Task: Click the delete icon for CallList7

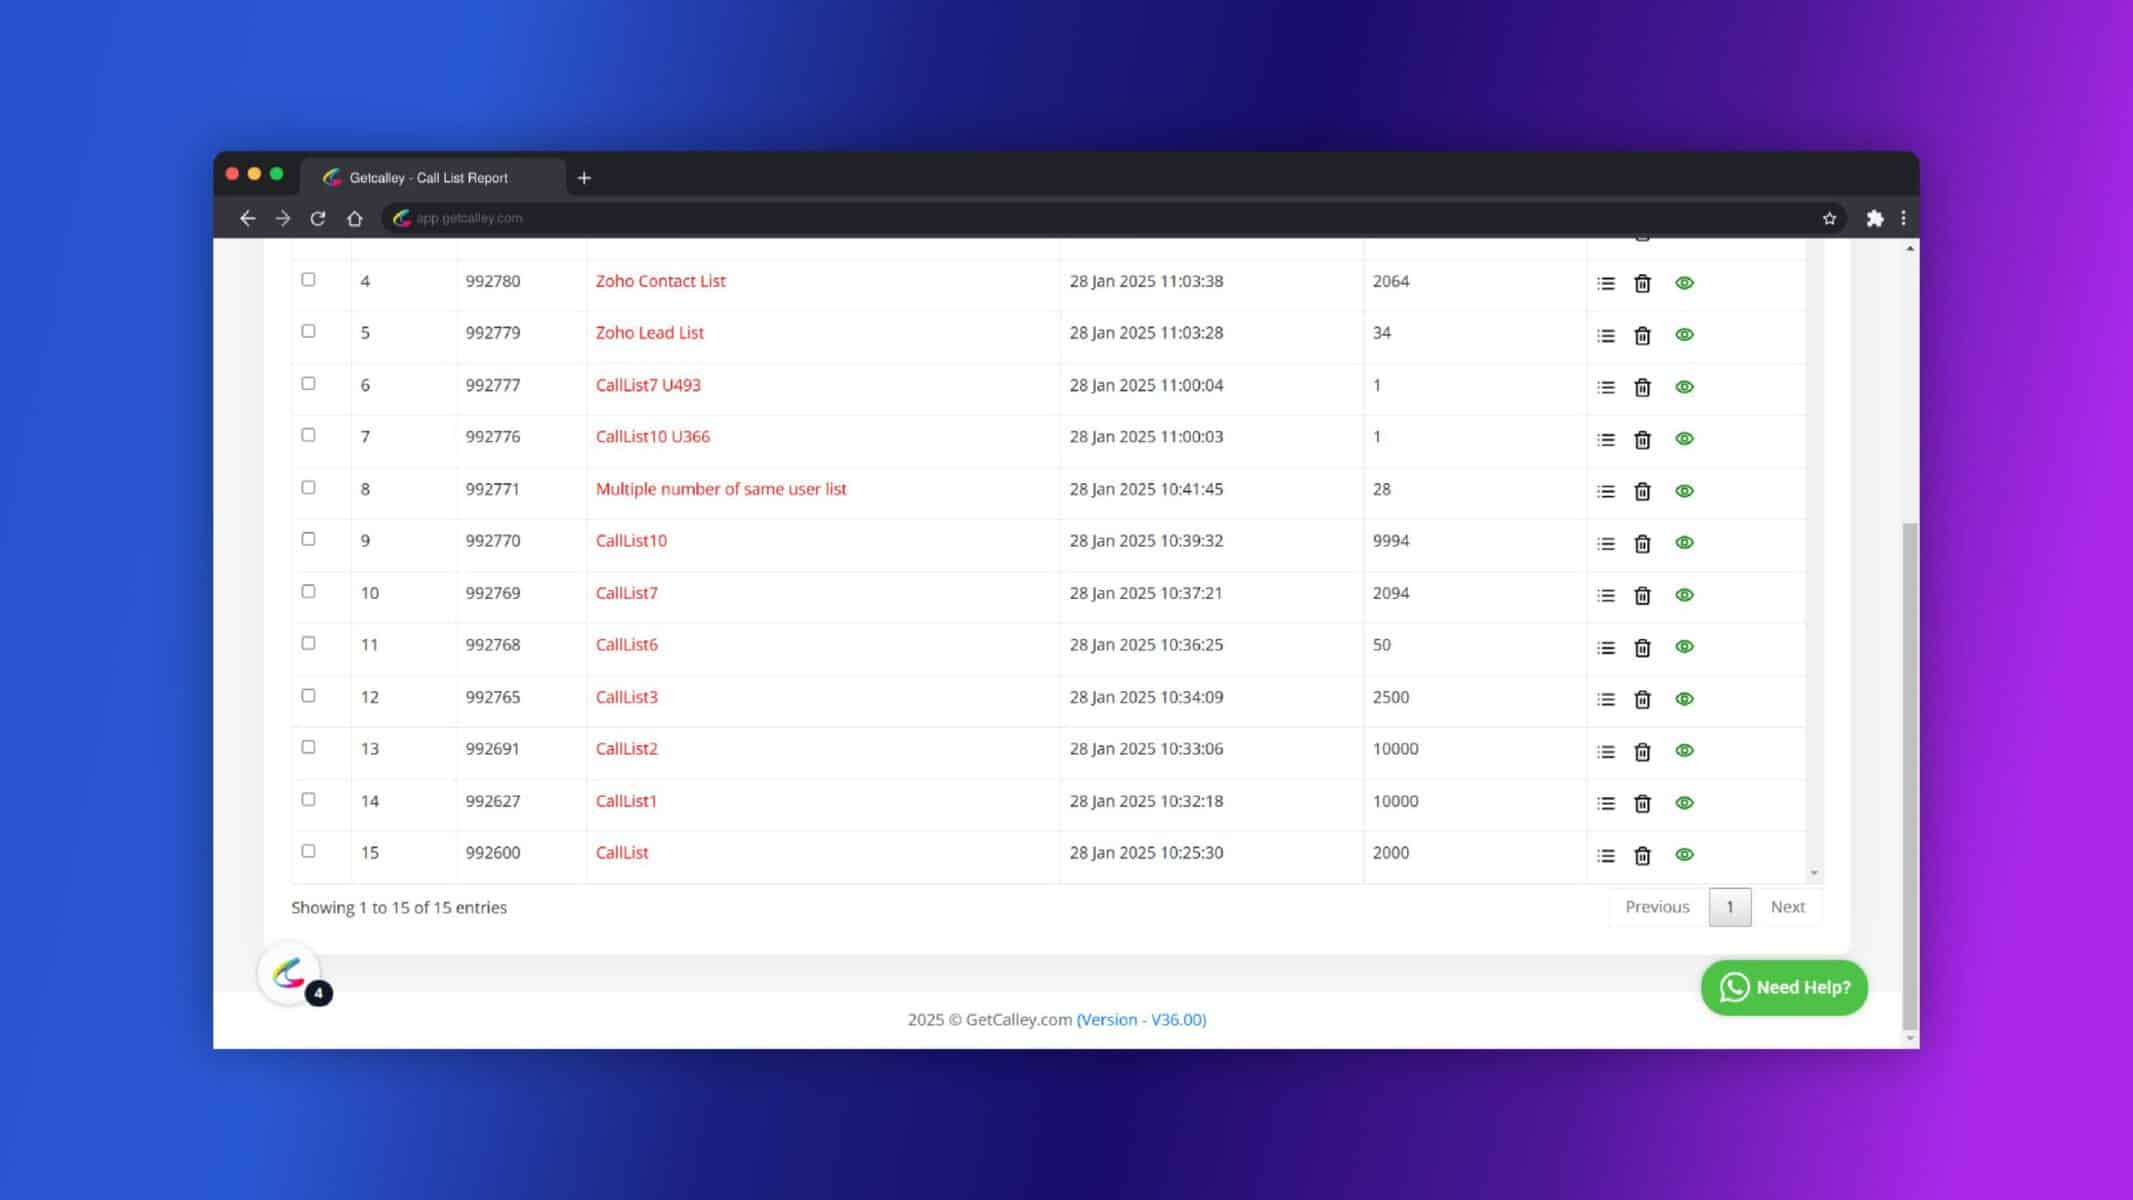Action: pyautogui.click(x=1642, y=595)
